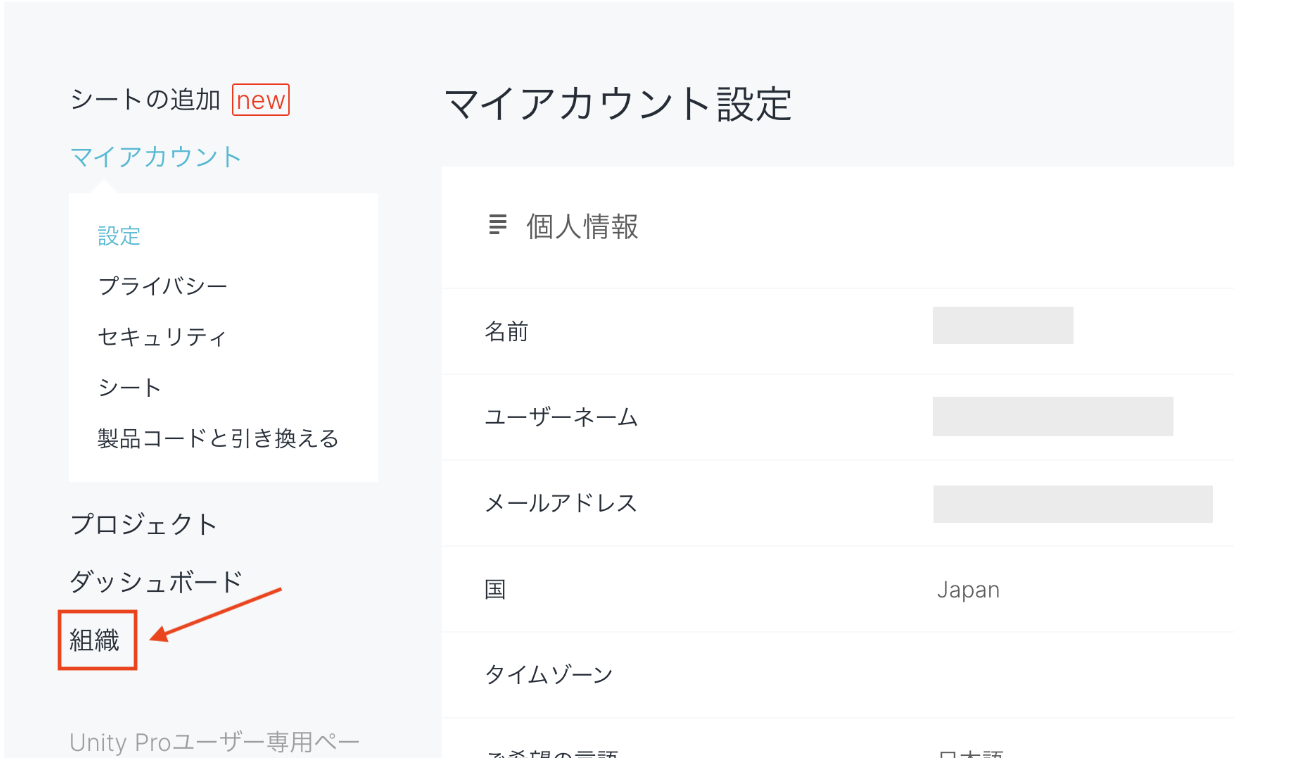The image size is (1296, 764).
Task: Select the 国 row label
Action: tap(495, 589)
